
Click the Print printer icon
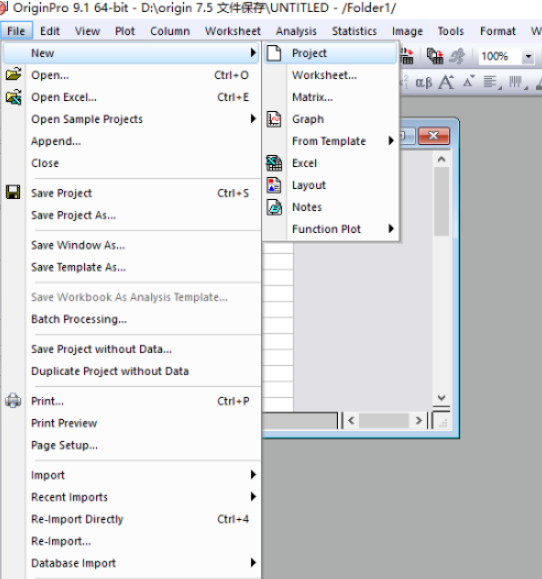pyautogui.click(x=13, y=401)
